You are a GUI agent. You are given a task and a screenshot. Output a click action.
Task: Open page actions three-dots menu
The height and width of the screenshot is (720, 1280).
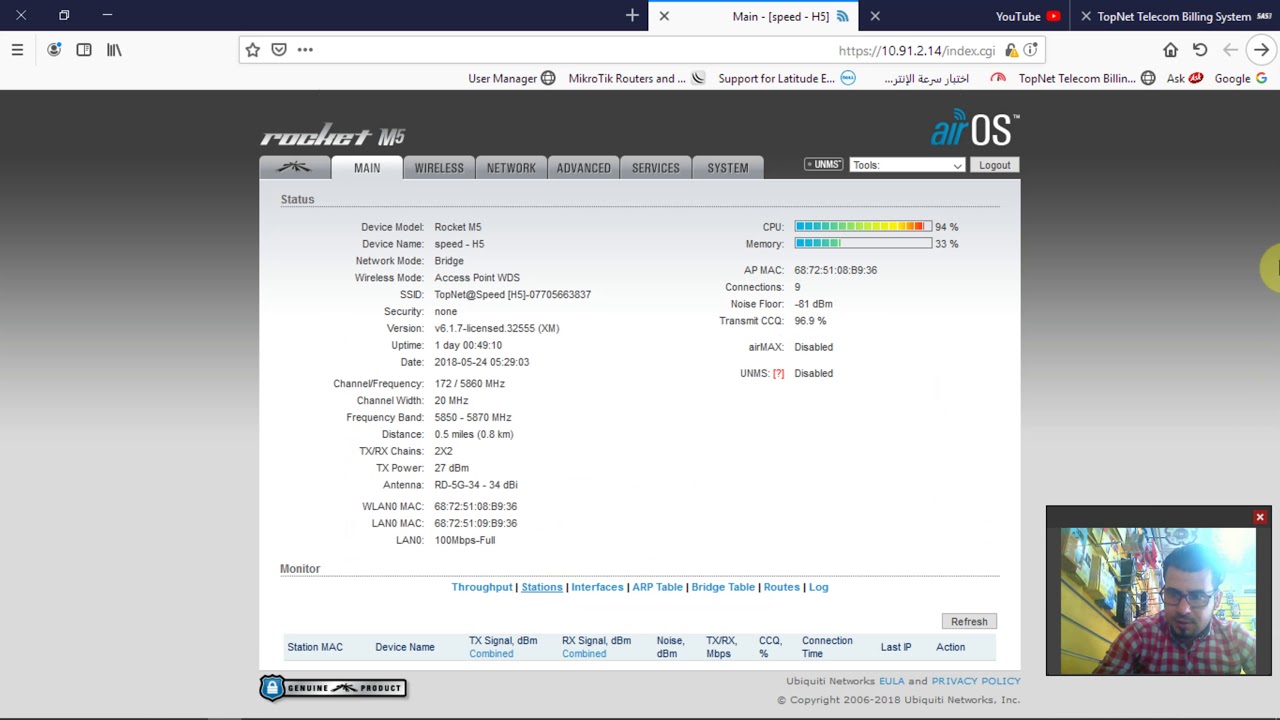click(x=305, y=50)
